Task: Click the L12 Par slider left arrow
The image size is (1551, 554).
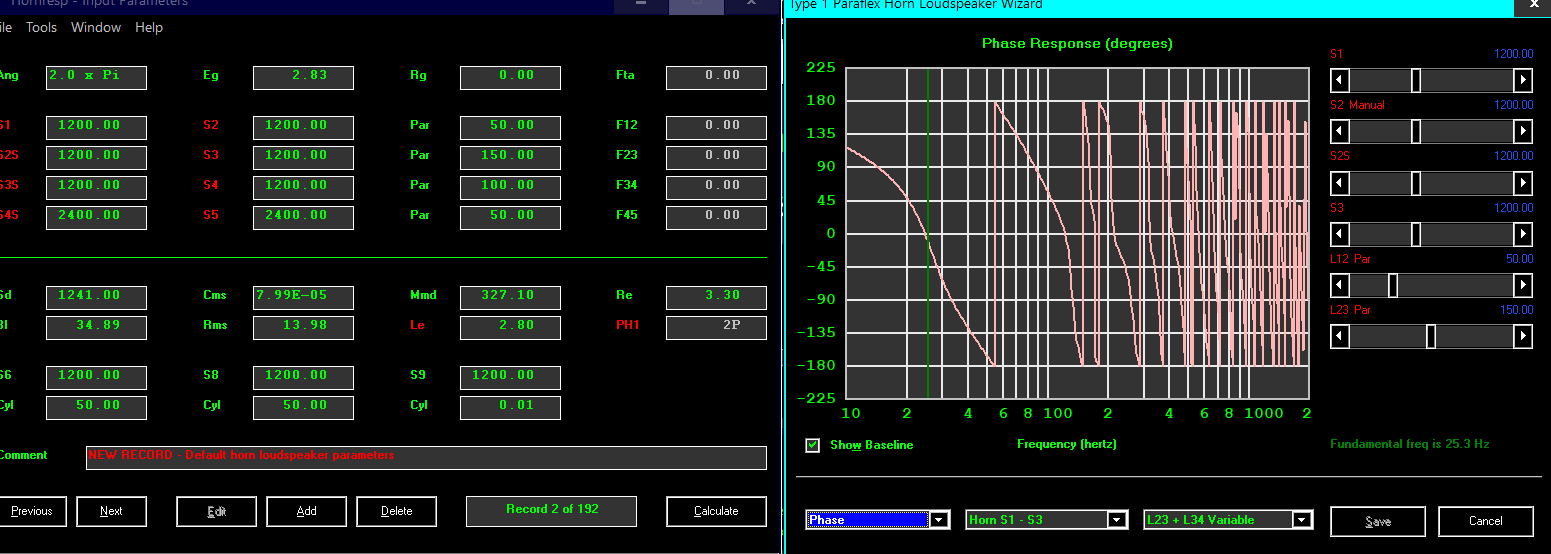Action: 1340,286
